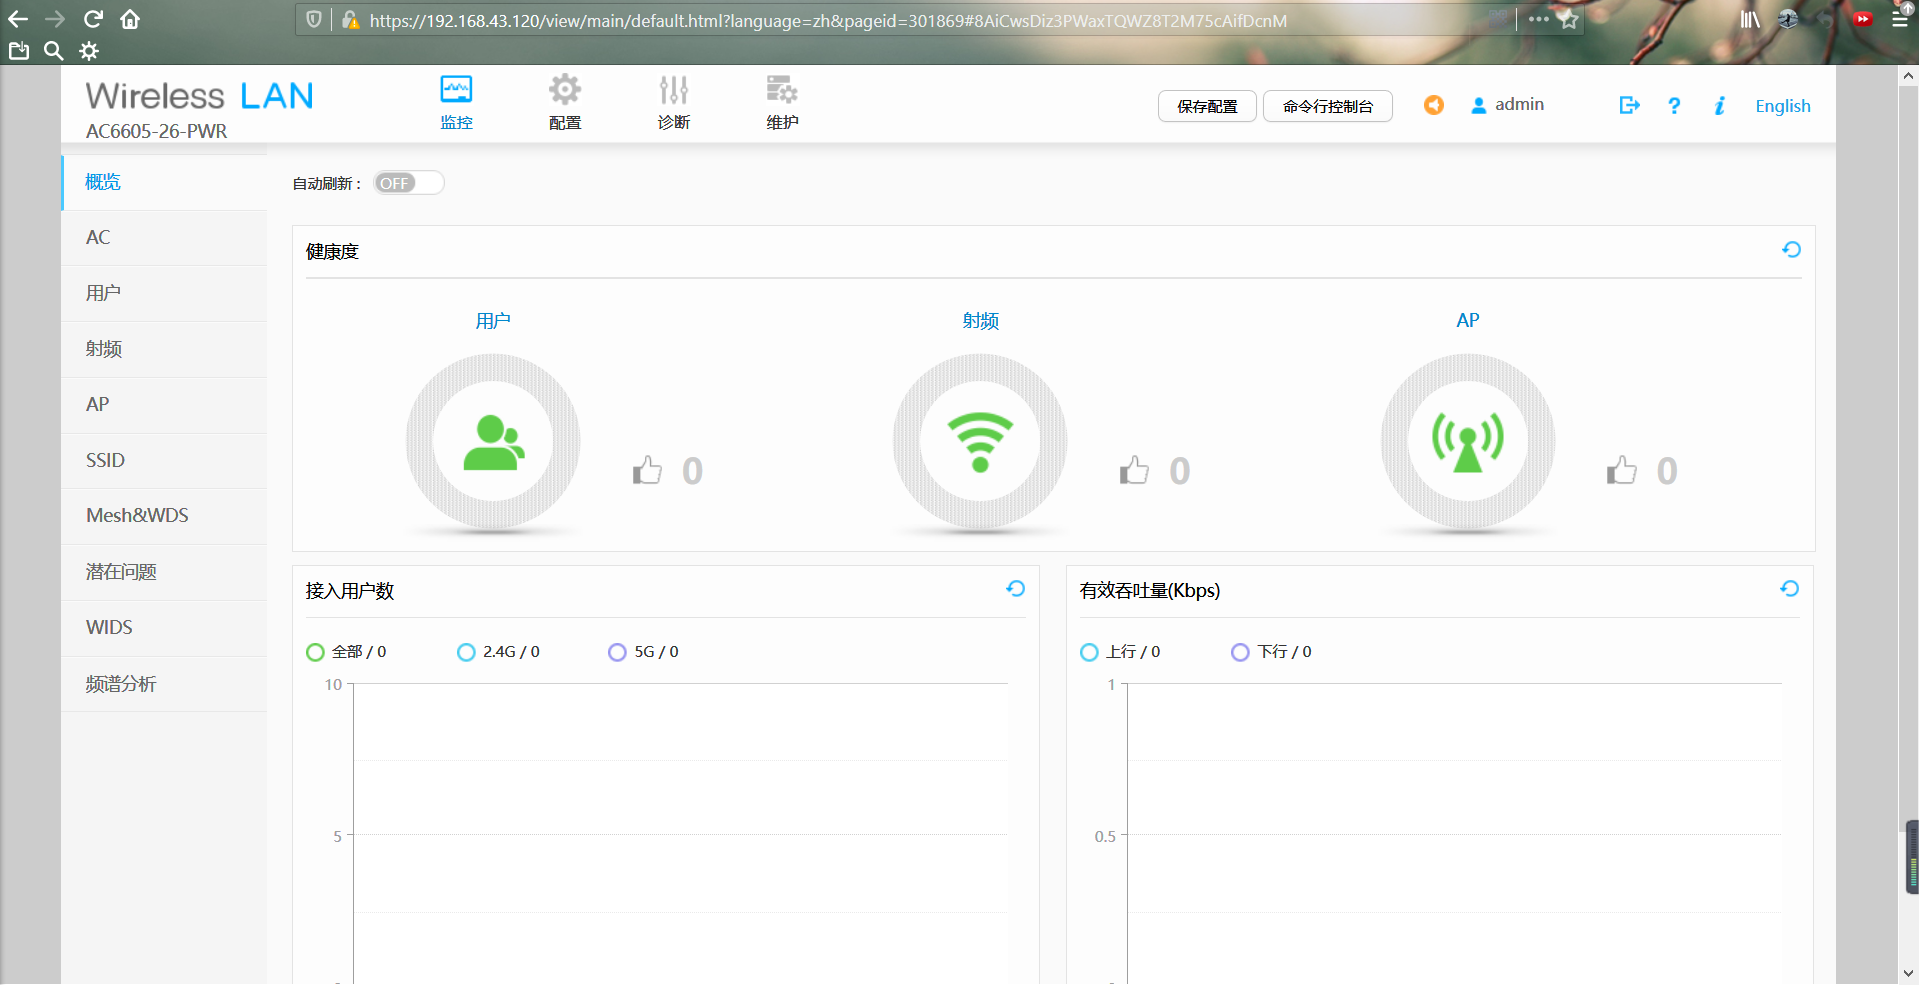This screenshot has height=985, width=1919.
Task: Select SSID in the sidebar
Action: (164, 460)
